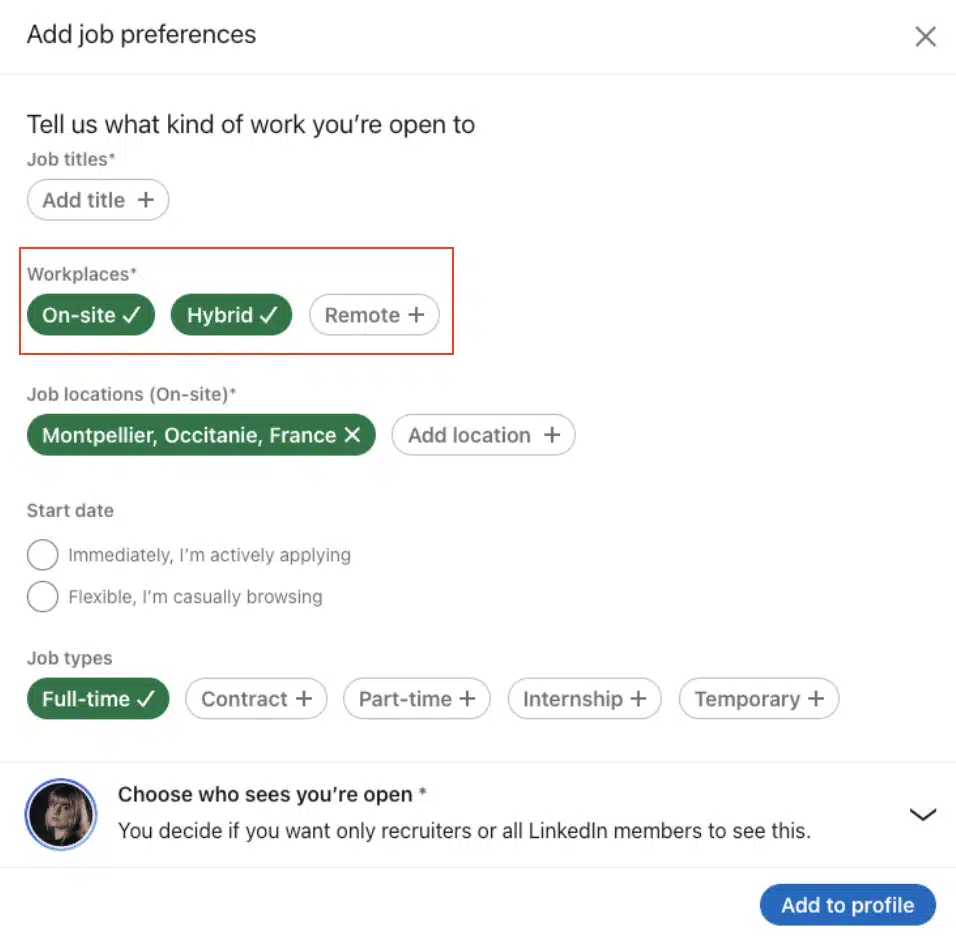This screenshot has width=956, height=936.
Task: Deselect the Hybrid workplace option
Action: click(231, 315)
